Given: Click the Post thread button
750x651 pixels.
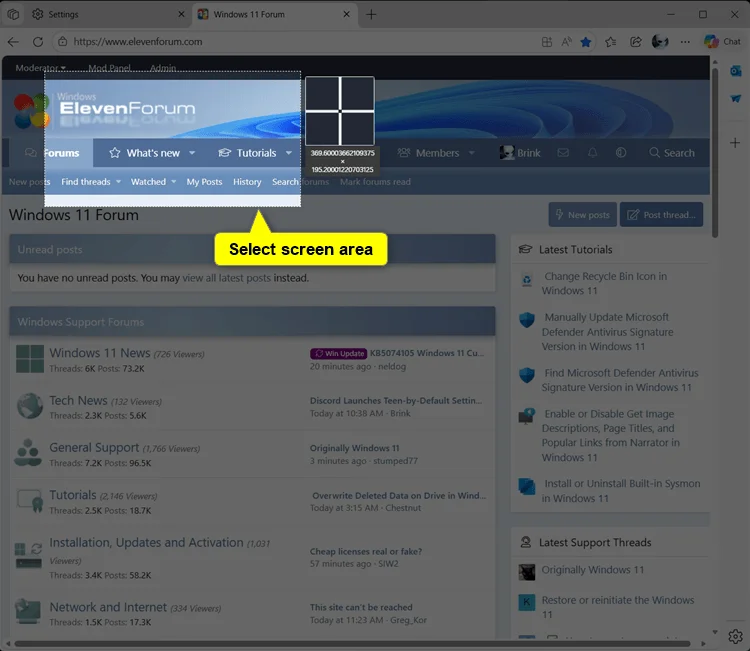Looking at the screenshot, I should click(x=661, y=215).
